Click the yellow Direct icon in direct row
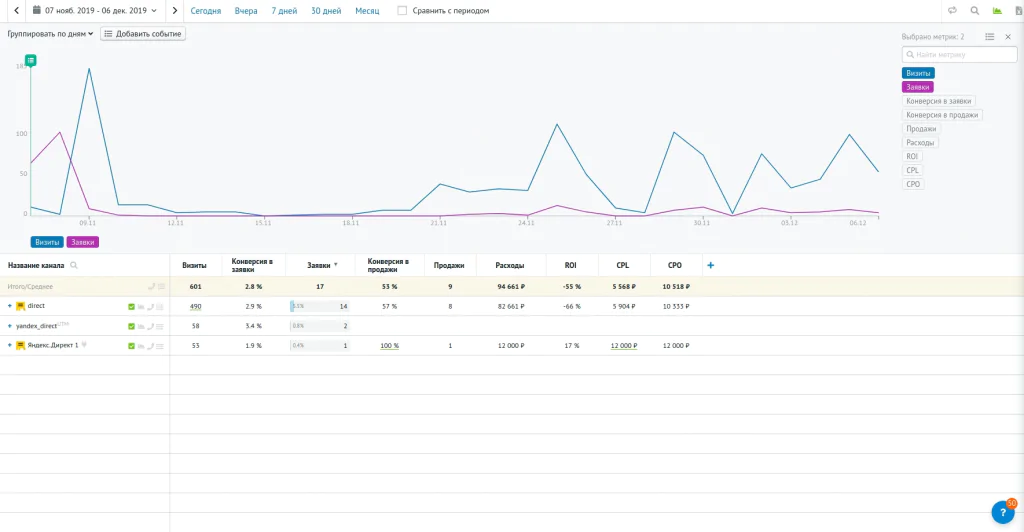 (x=20, y=306)
